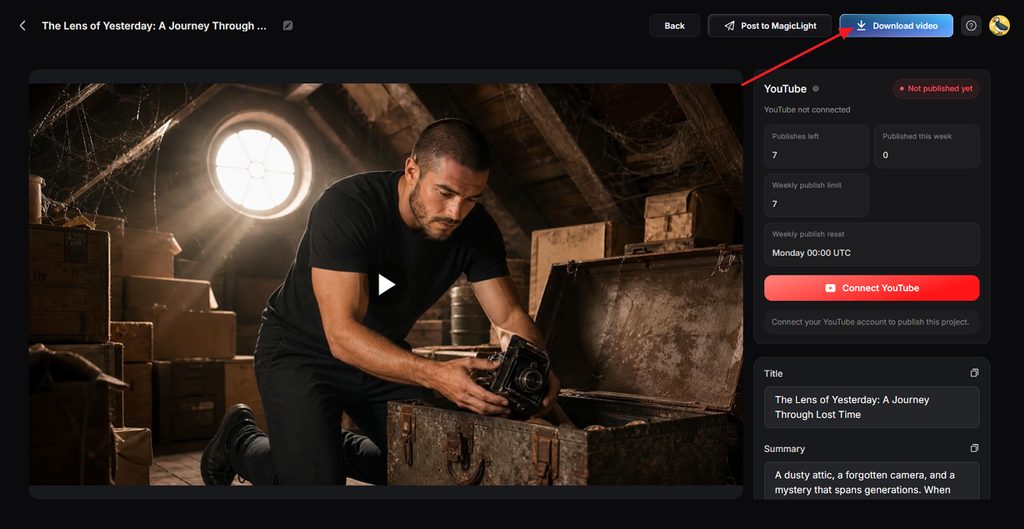This screenshot has width=1024, height=529.
Task: Click the Connect YouTube button
Action: (872, 288)
